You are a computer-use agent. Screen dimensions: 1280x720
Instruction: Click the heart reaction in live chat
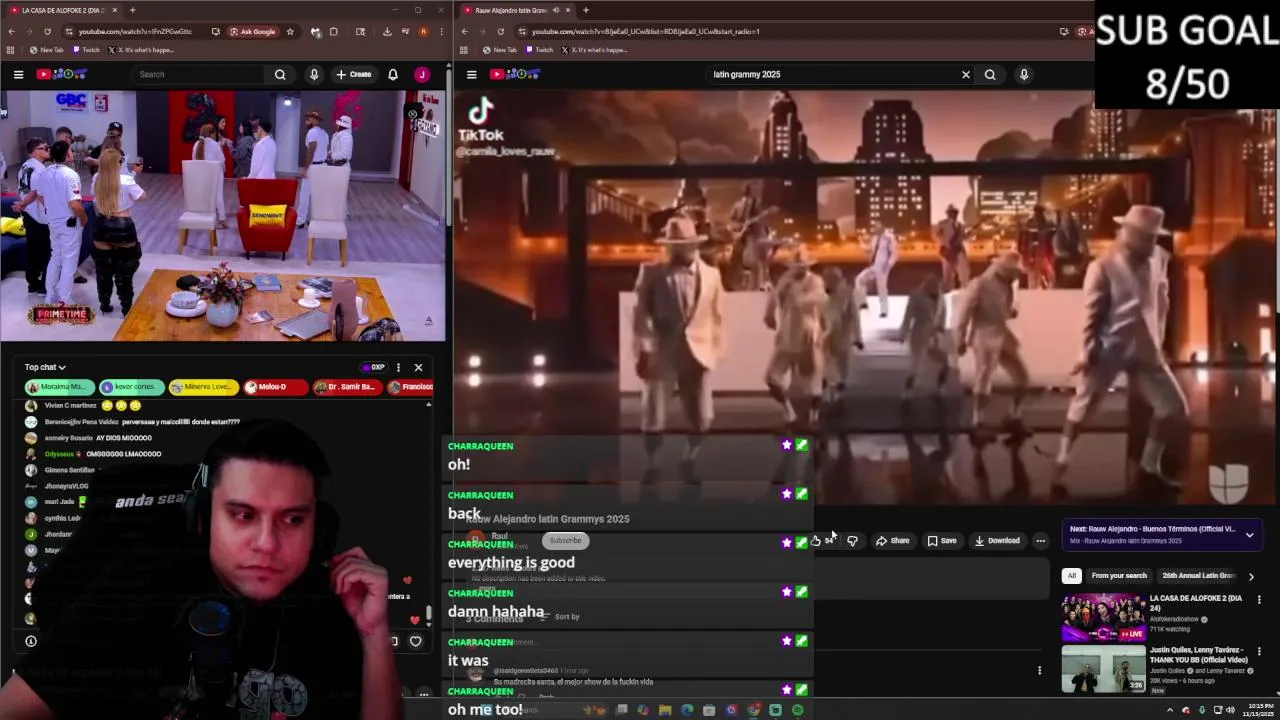[x=416, y=641]
